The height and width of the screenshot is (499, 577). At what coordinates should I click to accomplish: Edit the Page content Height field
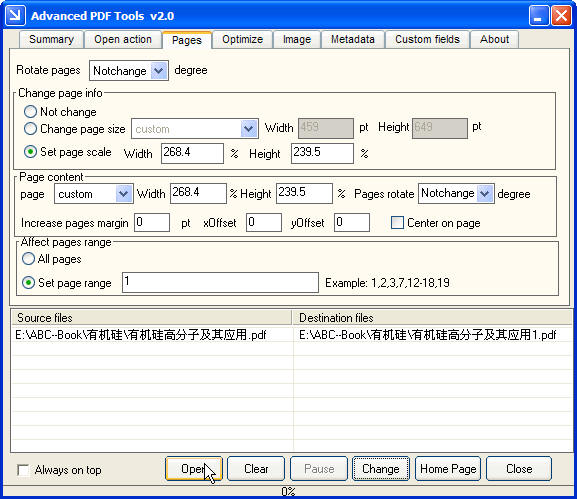pos(304,194)
